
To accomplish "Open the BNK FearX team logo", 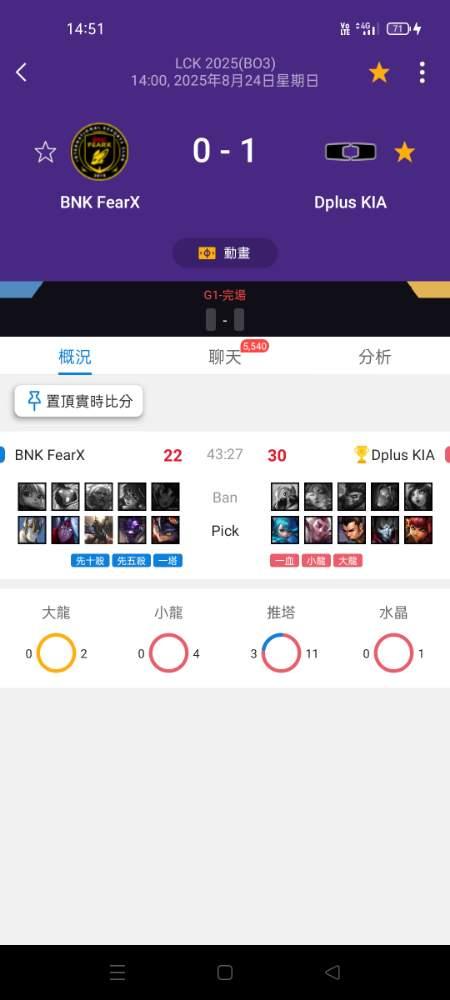I will coord(99,151).
